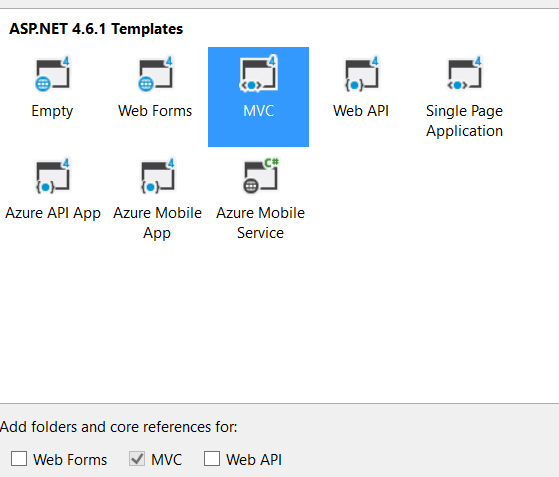Click the "Azure API App" label text

tap(53, 213)
